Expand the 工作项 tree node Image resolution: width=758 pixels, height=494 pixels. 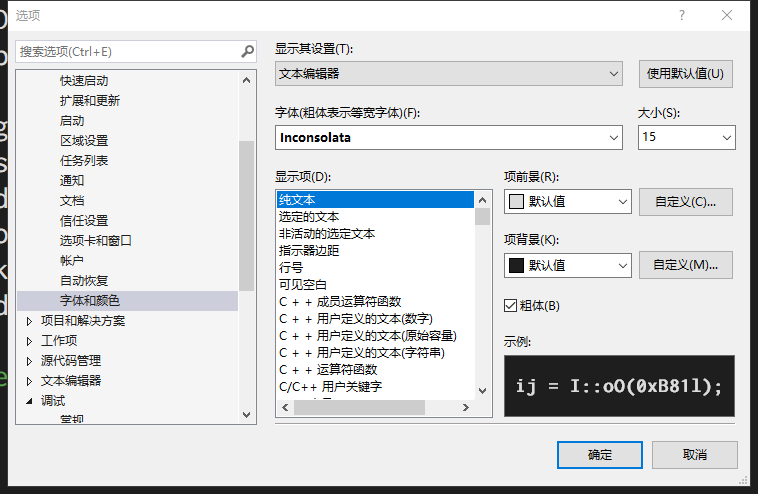(29, 341)
